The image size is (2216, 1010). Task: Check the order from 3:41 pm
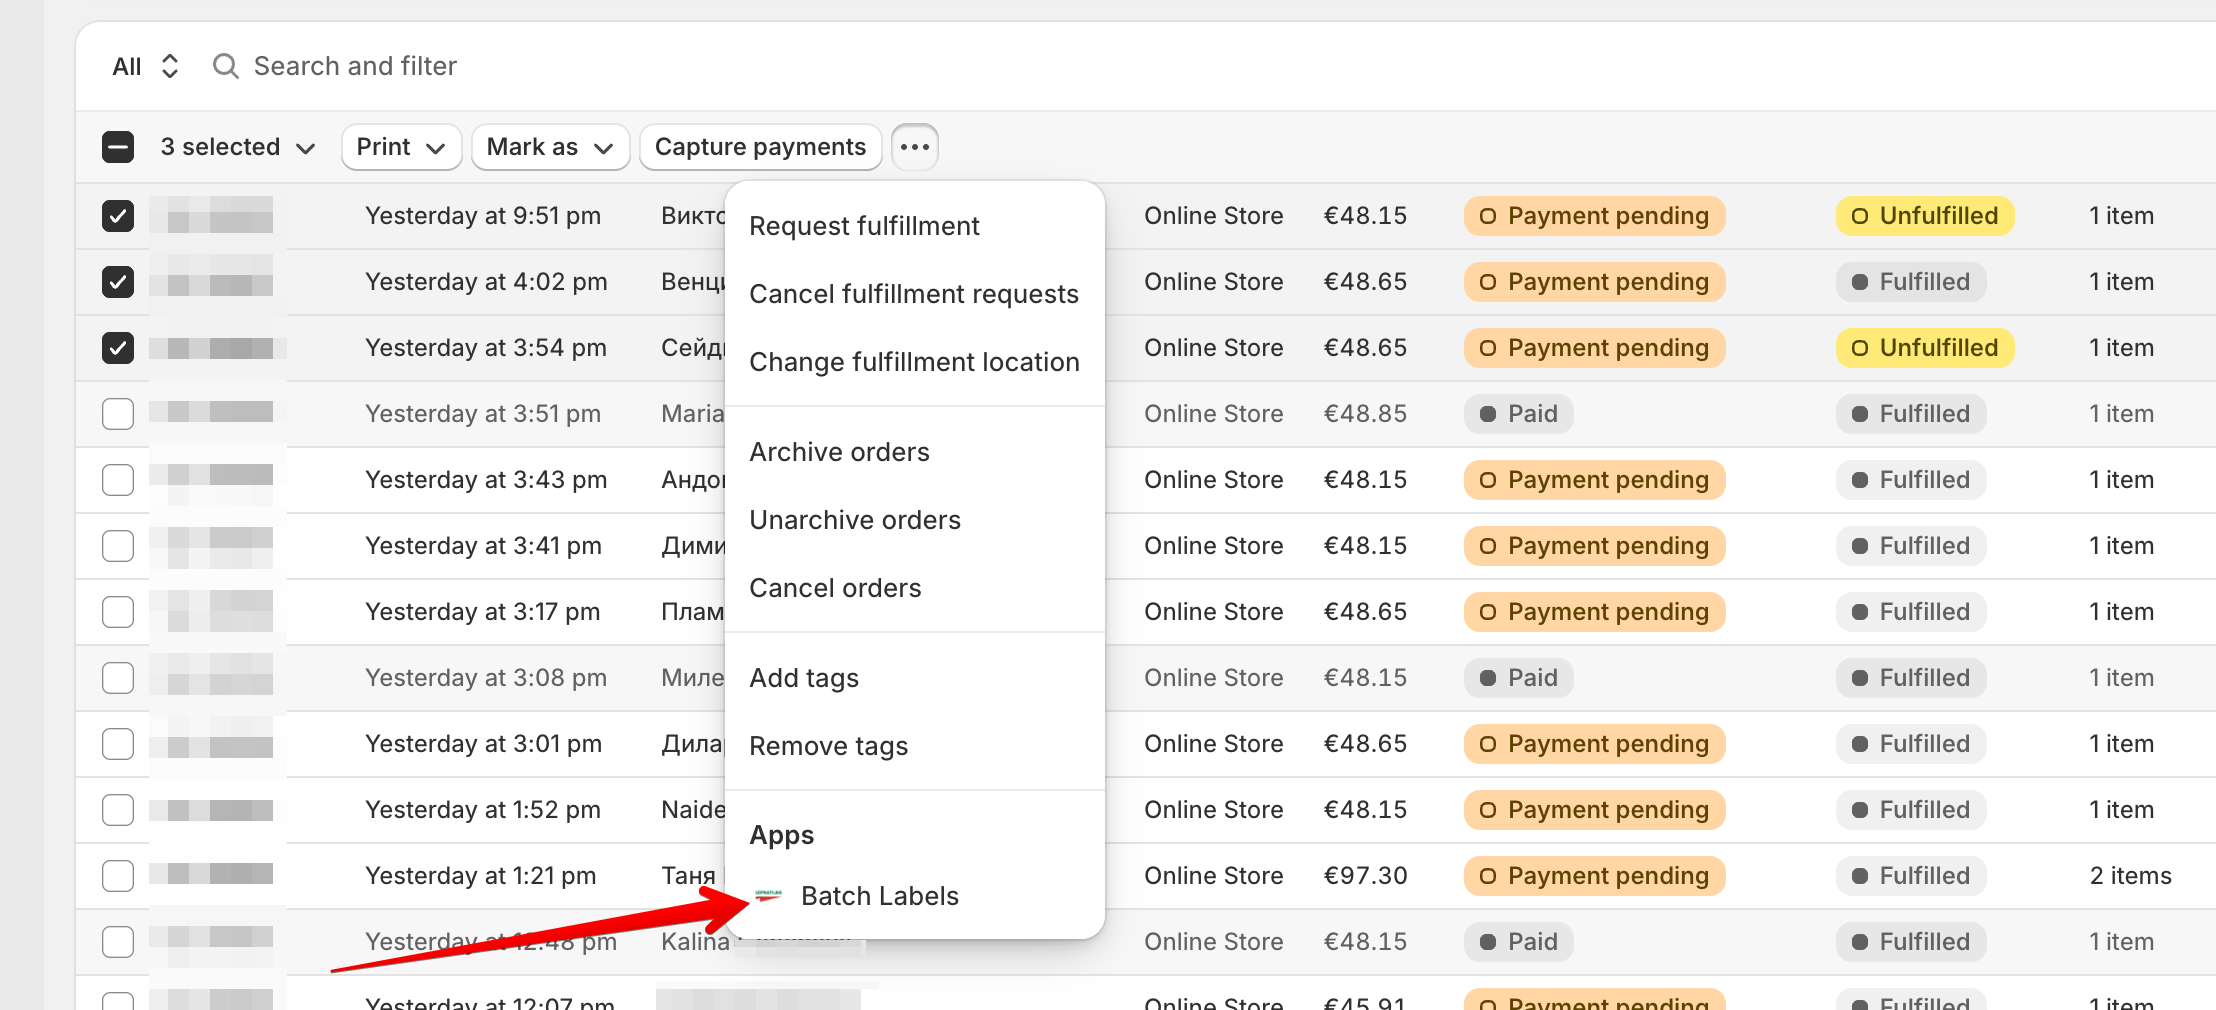click(118, 546)
